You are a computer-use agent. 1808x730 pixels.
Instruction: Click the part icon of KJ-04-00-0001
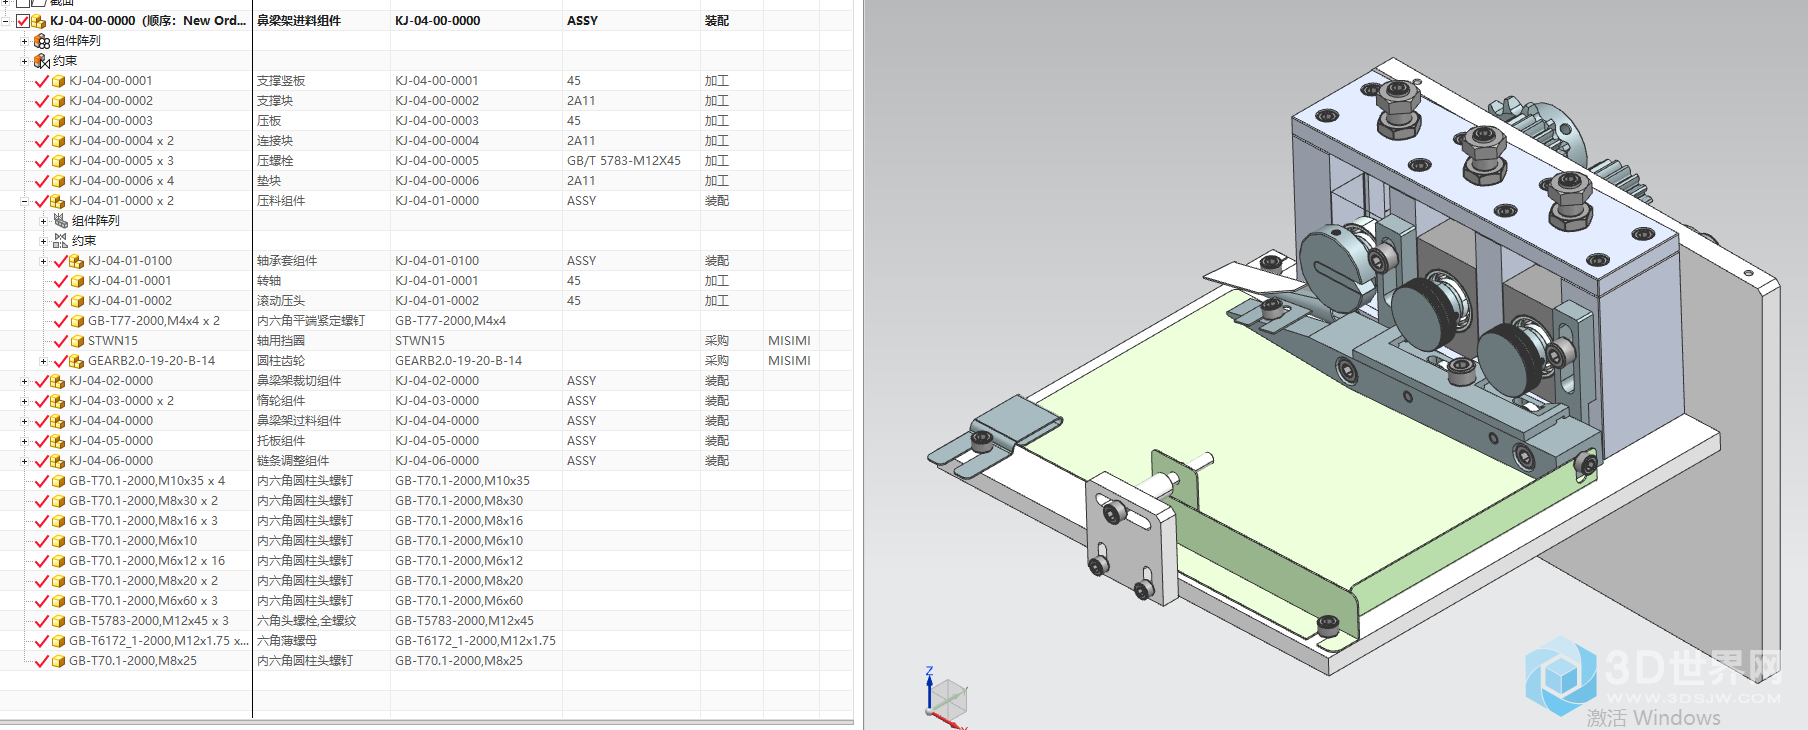click(x=59, y=81)
